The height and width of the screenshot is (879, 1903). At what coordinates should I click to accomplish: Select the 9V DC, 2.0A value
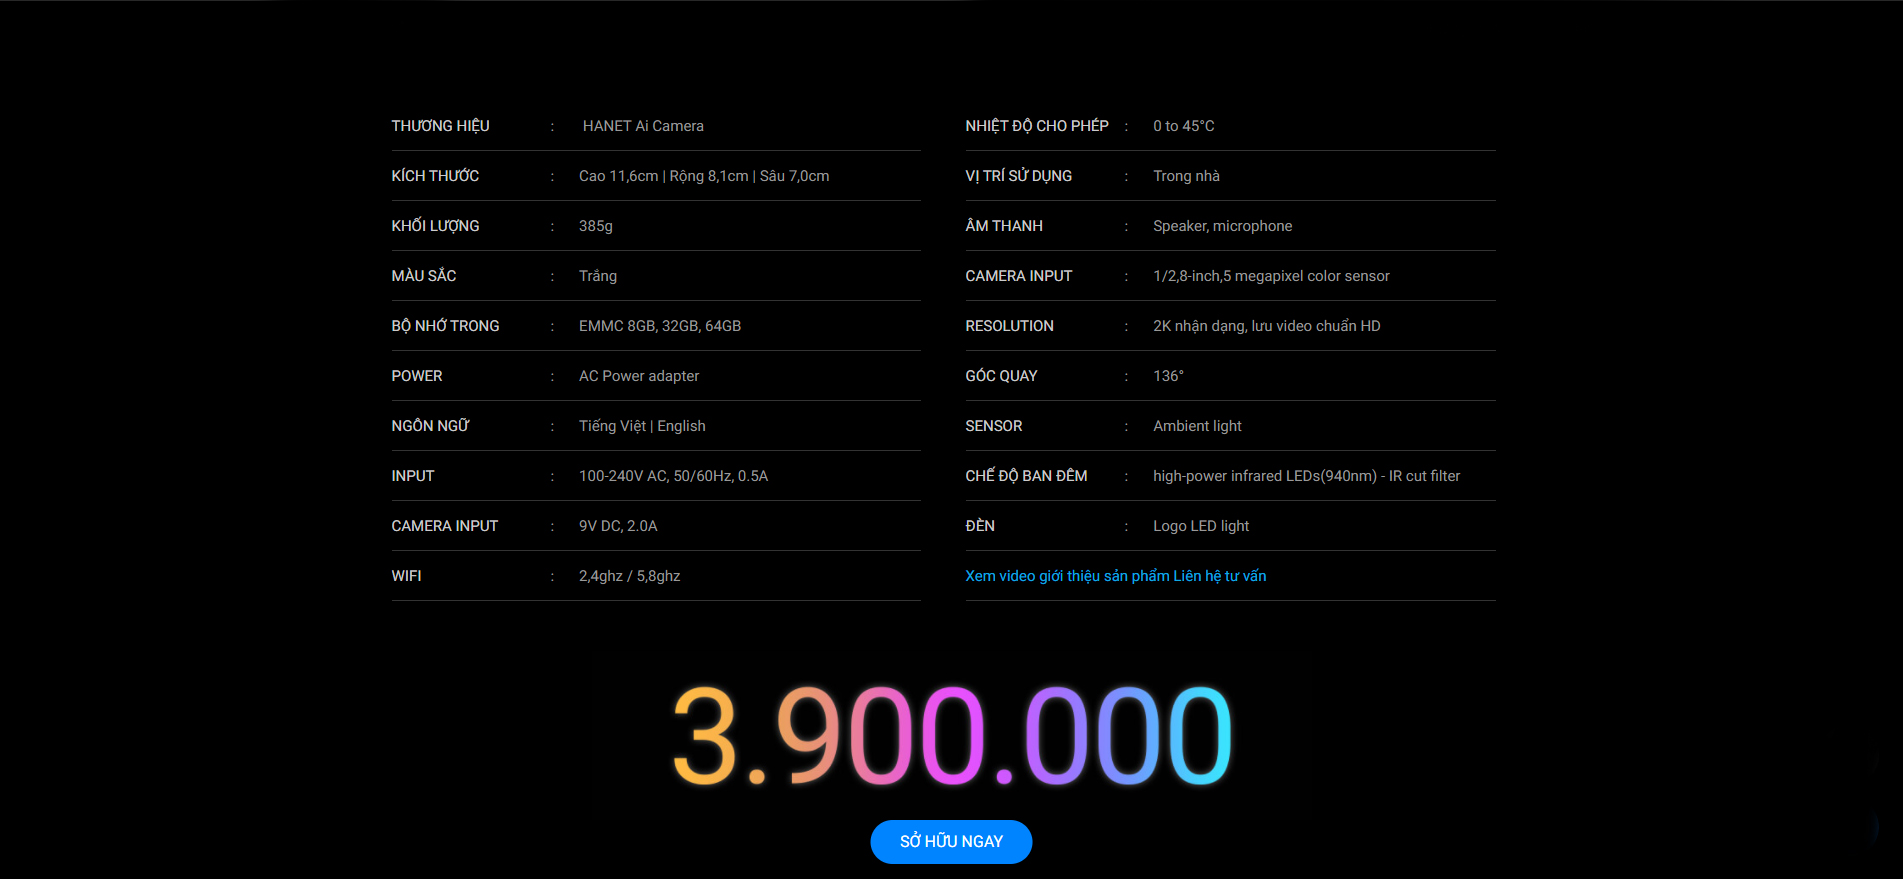pos(618,526)
